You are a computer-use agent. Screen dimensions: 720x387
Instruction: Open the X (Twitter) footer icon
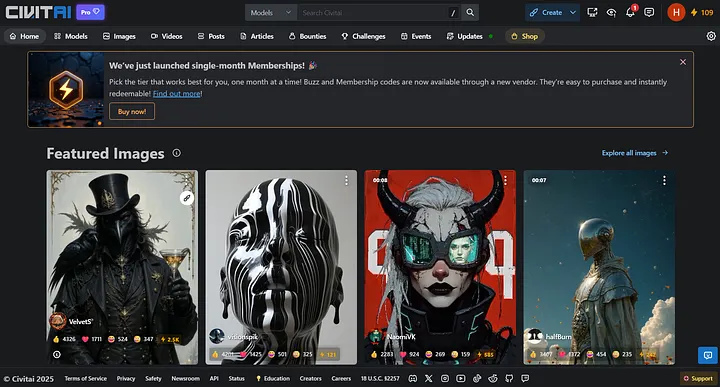point(428,378)
